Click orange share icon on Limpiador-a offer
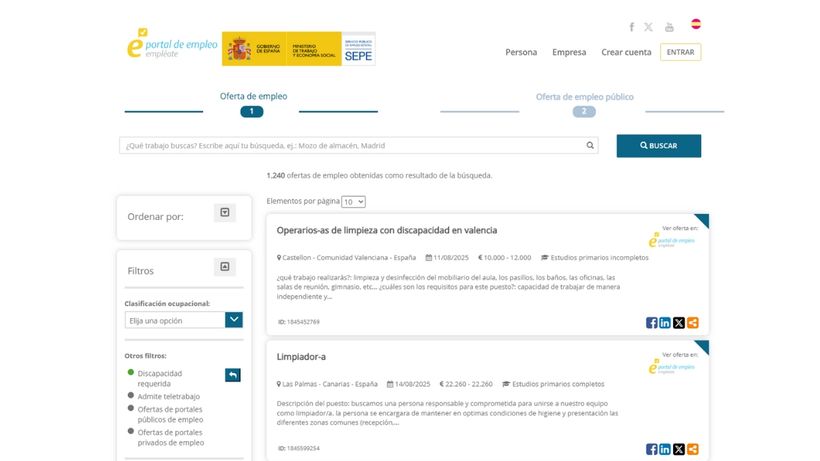Image resolution: width=820 pixels, height=461 pixels. [x=693, y=449]
